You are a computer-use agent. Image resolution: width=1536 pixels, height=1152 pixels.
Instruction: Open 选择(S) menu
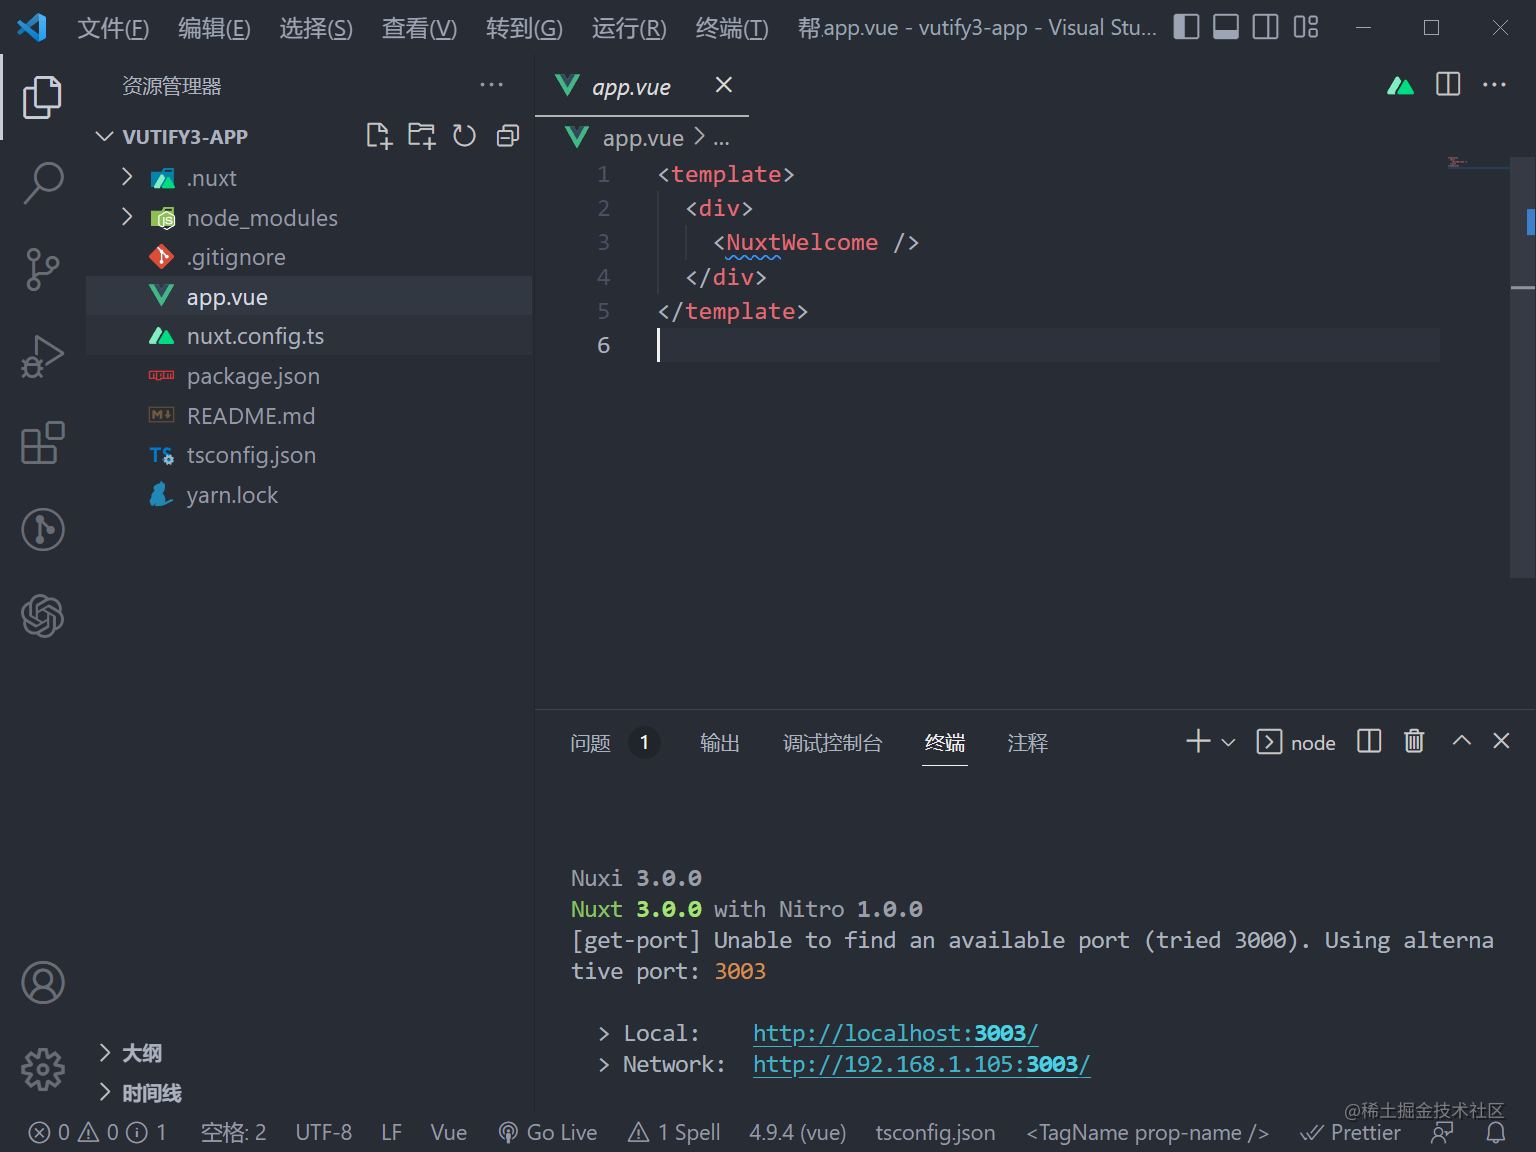[x=316, y=28]
